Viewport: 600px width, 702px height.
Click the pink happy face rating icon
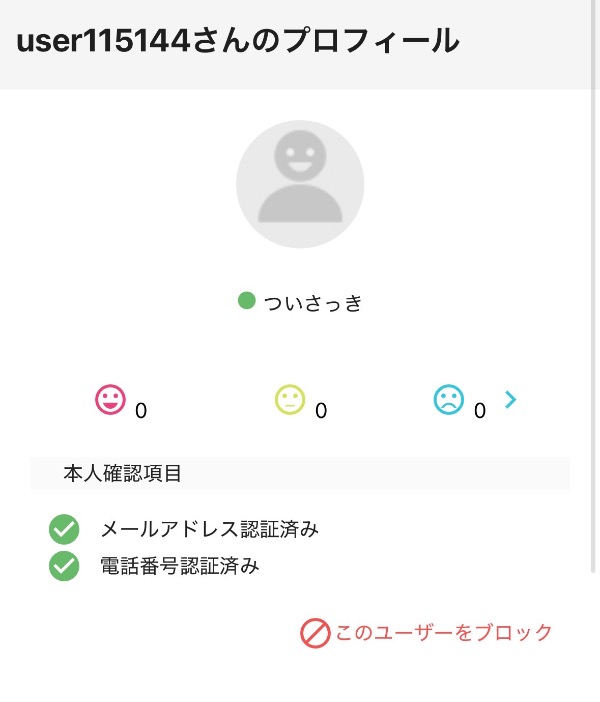[110, 400]
